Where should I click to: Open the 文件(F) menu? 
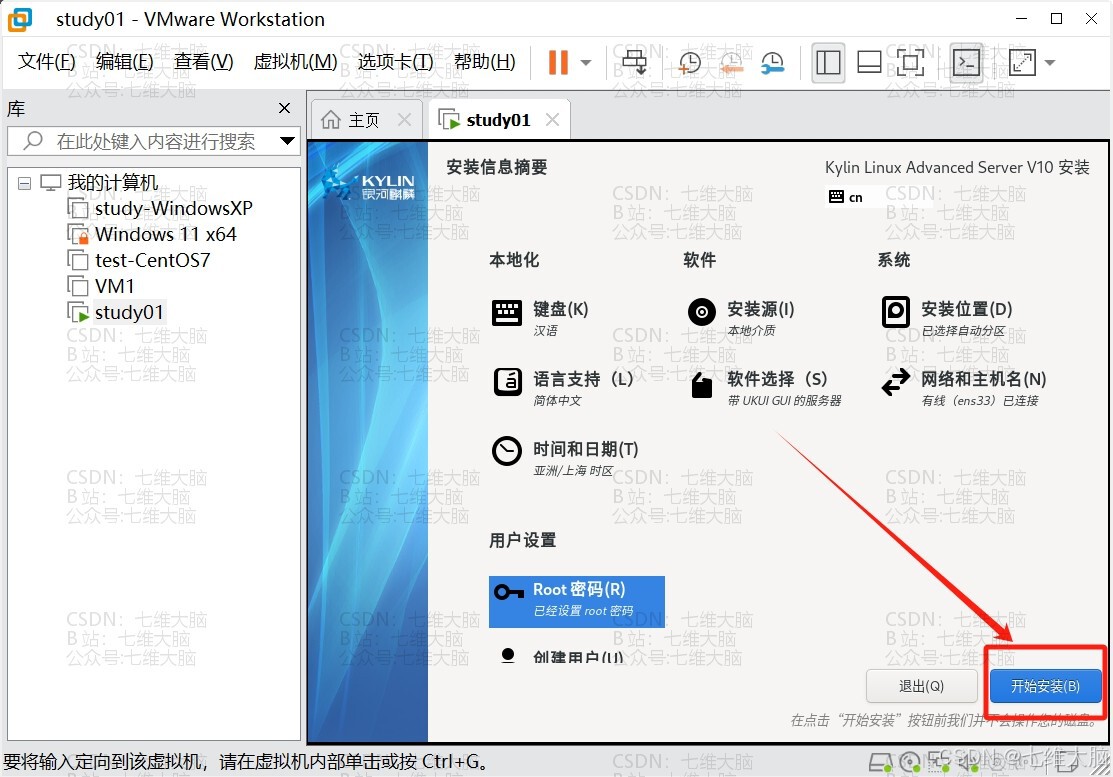tap(46, 62)
